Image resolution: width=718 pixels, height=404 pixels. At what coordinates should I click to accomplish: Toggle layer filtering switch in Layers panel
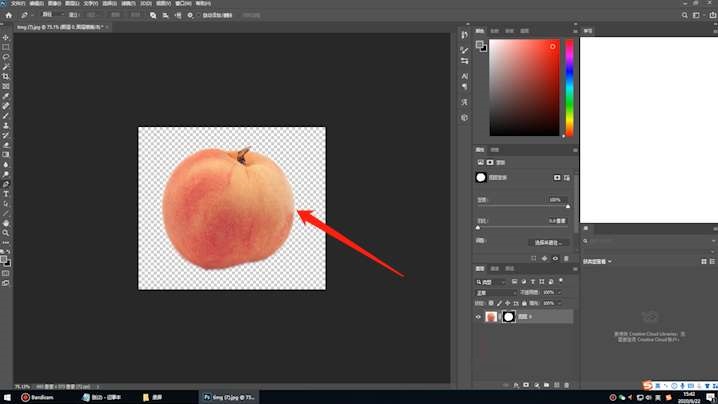point(561,281)
